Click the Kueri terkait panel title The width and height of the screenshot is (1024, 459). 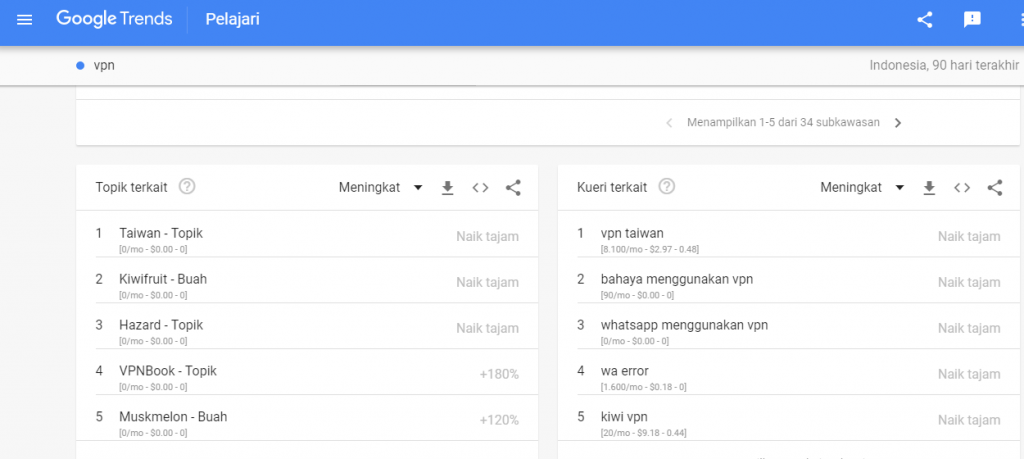(x=612, y=188)
